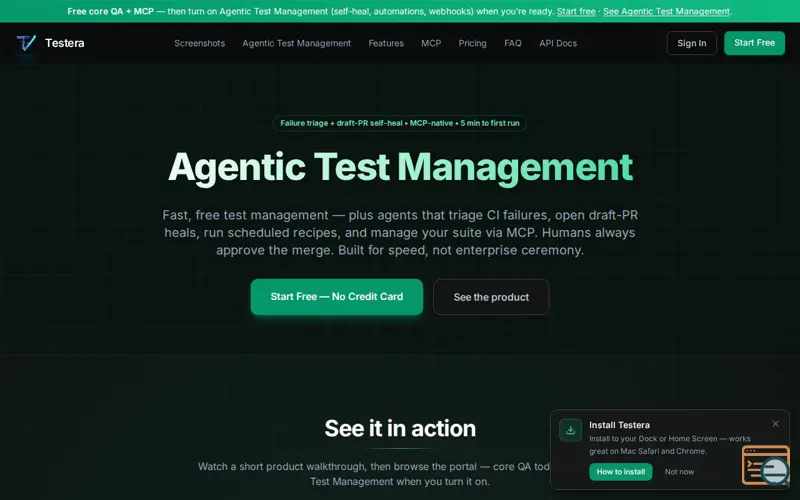This screenshot has width=800, height=500.
Task: Open the MCP nav item
Action: pyautogui.click(x=431, y=43)
